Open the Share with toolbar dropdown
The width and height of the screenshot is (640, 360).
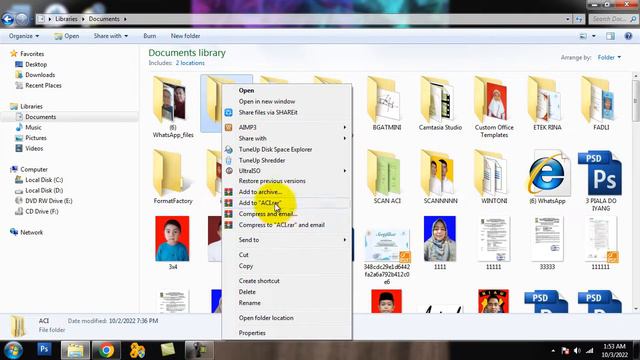pyautogui.click(x=111, y=36)
